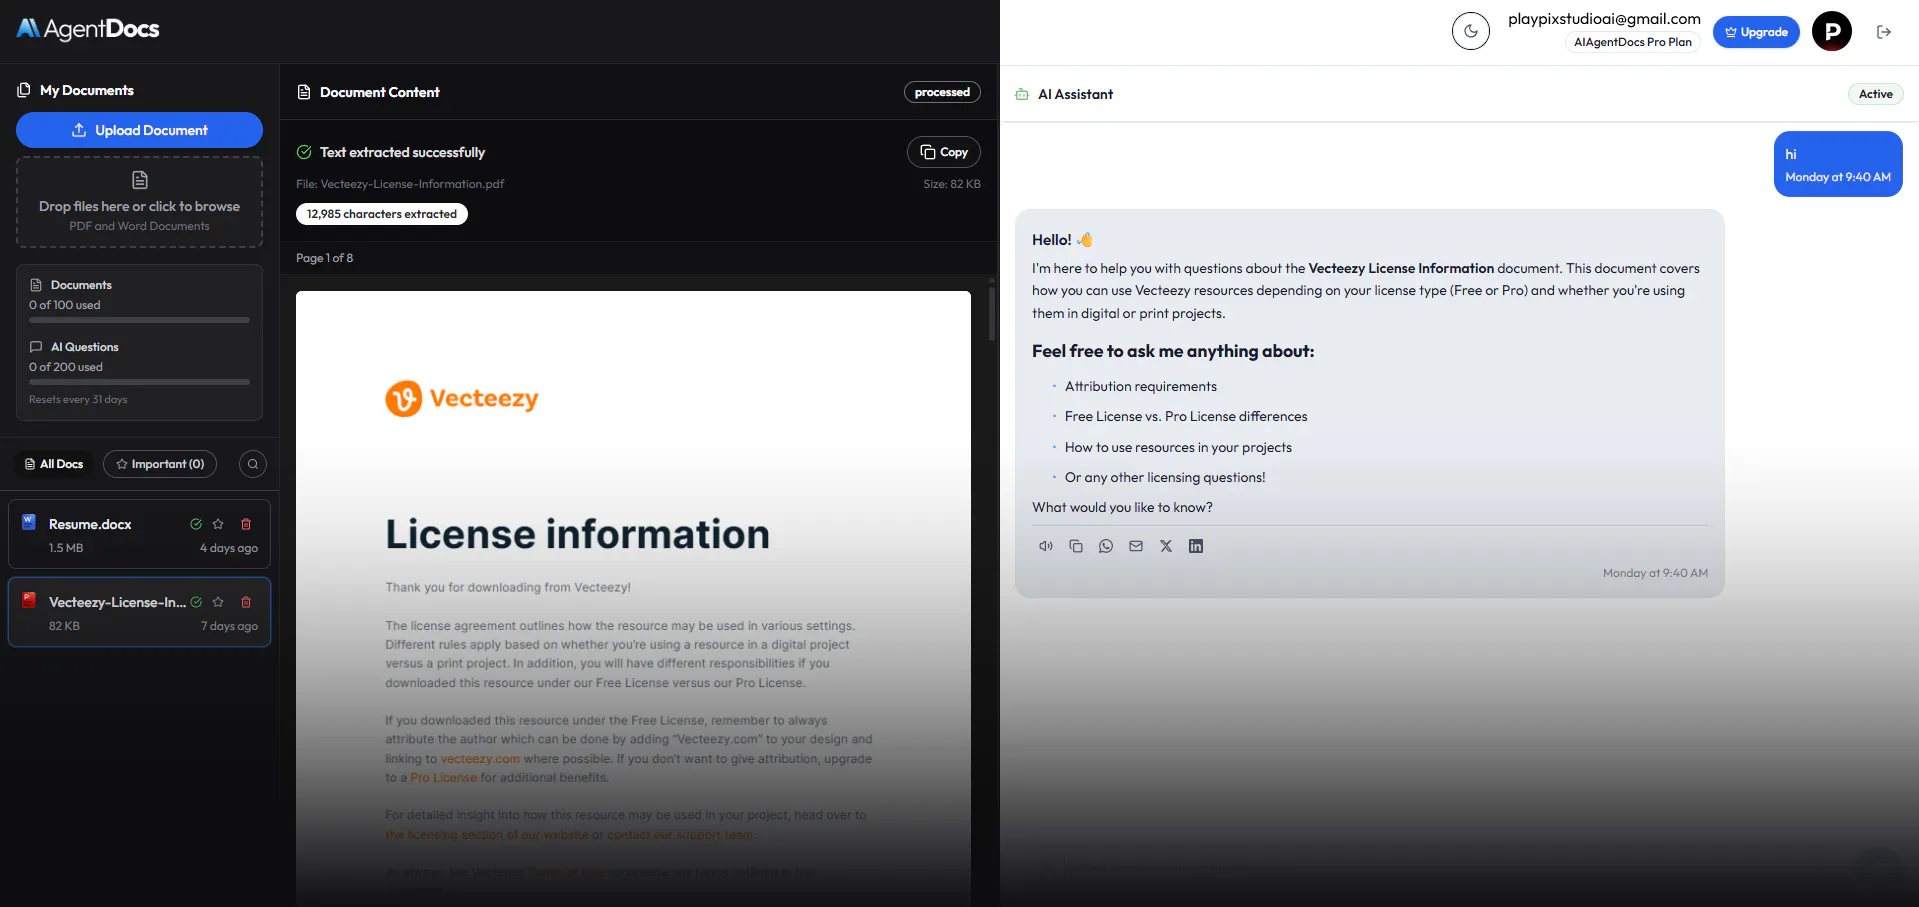Click the upload icon in the drop area

point(140,180)
